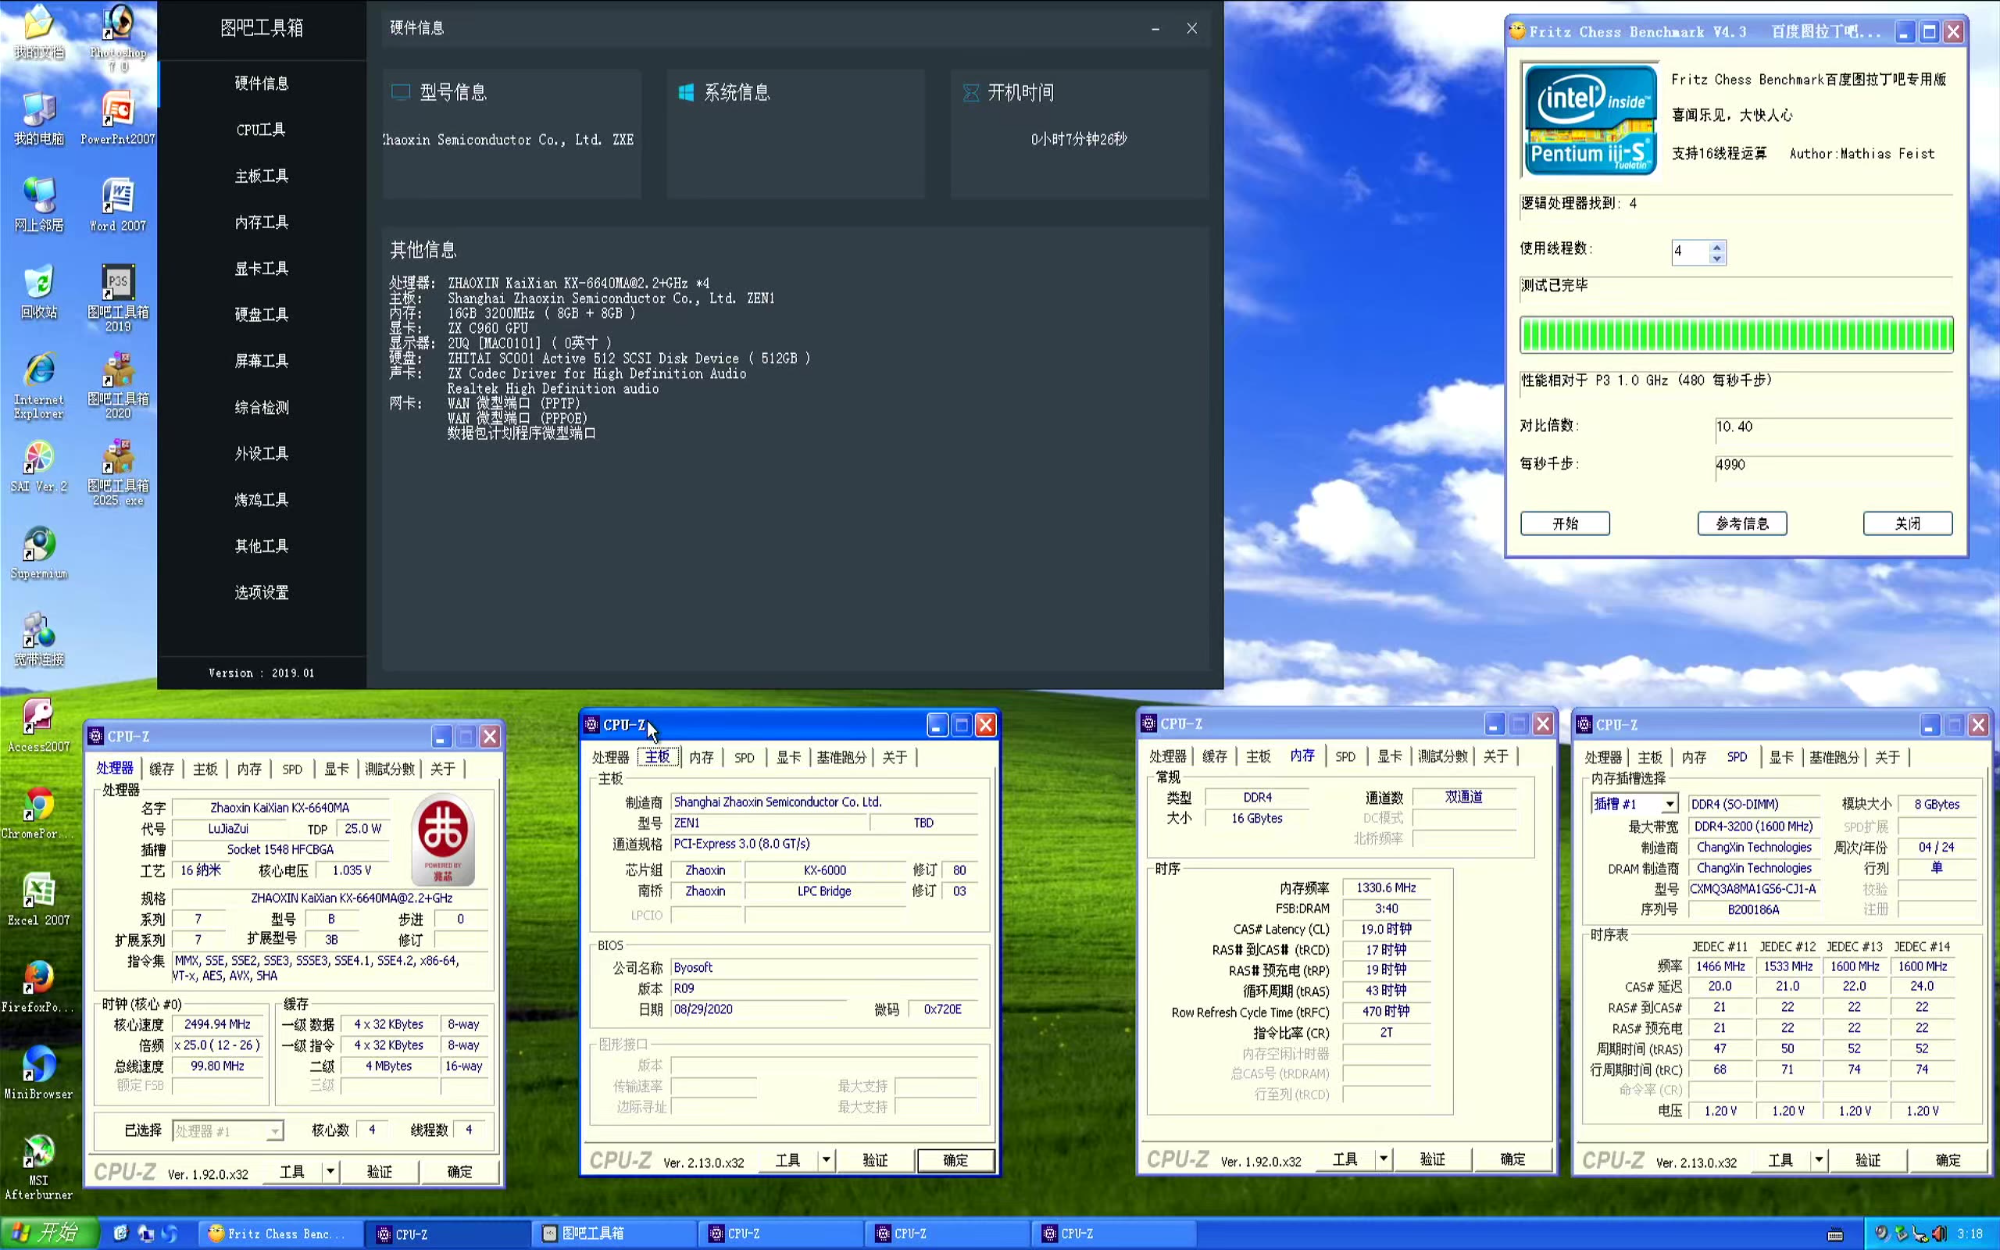Open 显卡 tab in rightmost CPU-Z window

tap(1781, 758)
